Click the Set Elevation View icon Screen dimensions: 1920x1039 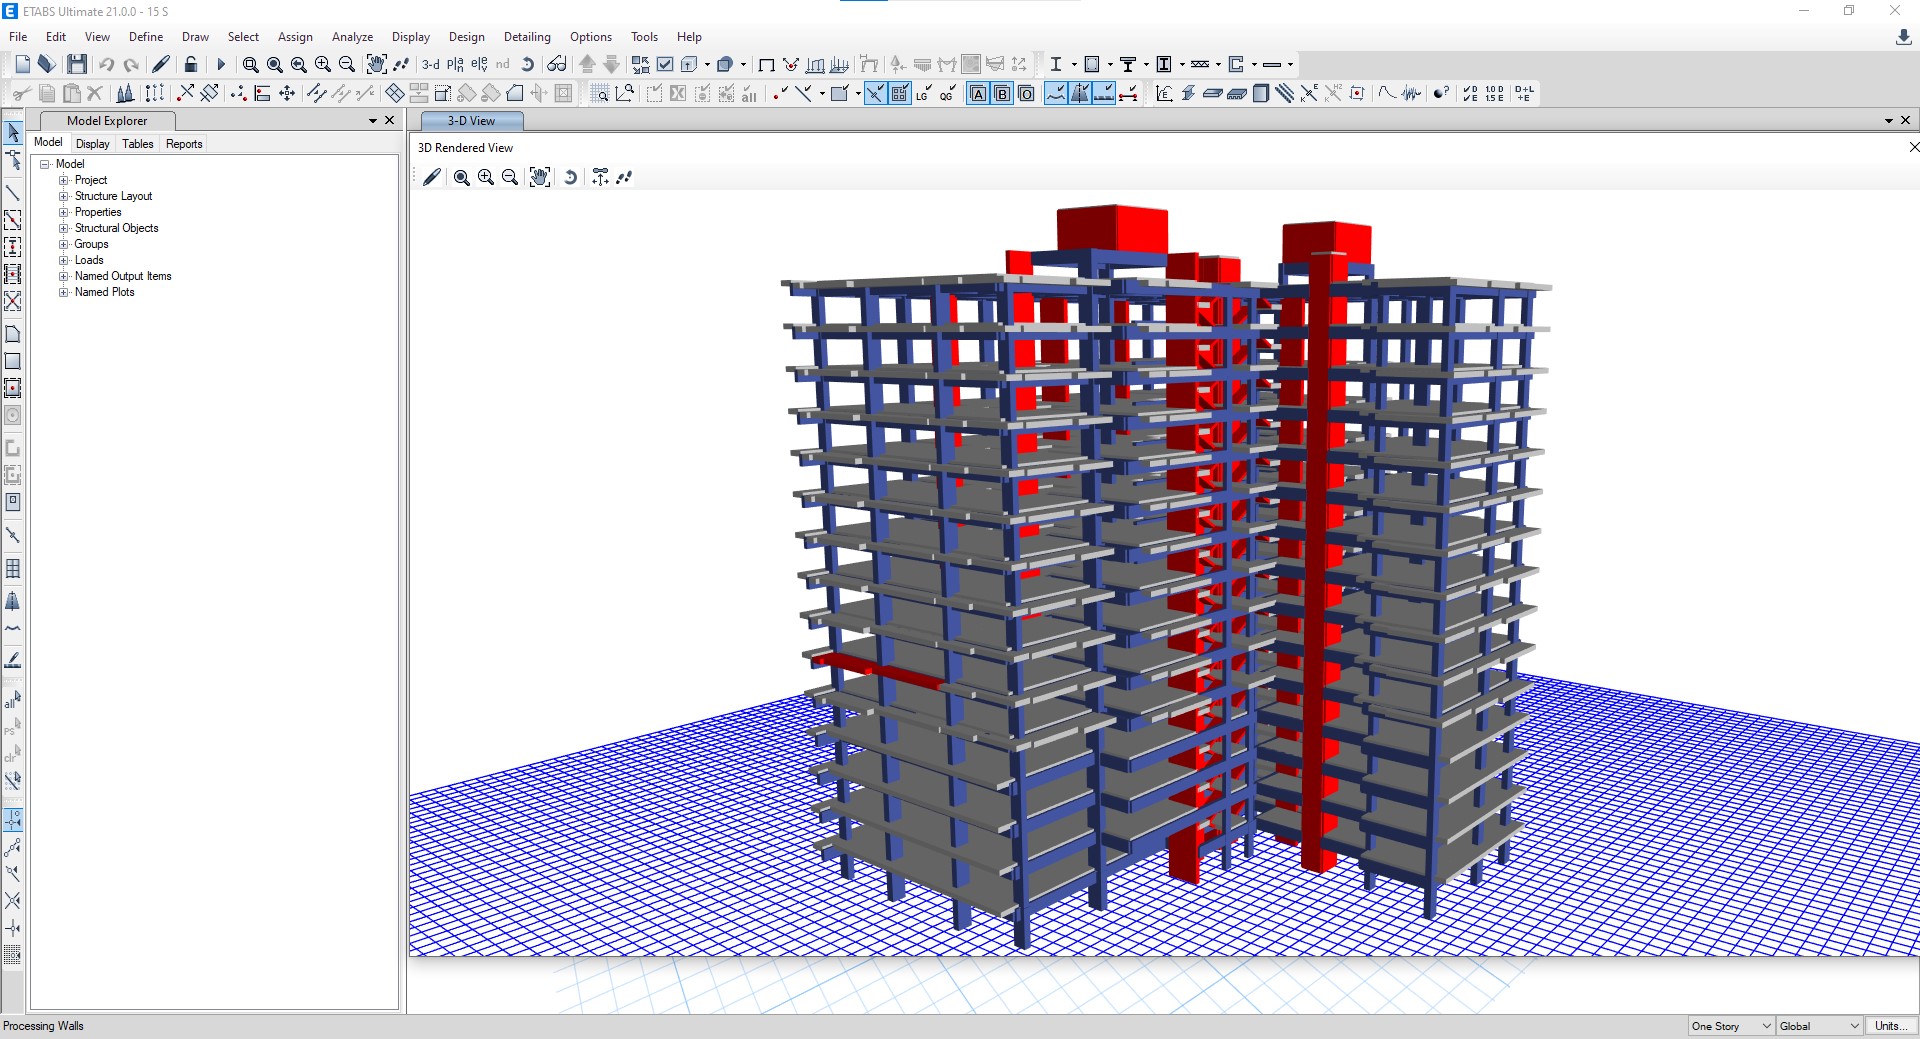tap(479, 64)
